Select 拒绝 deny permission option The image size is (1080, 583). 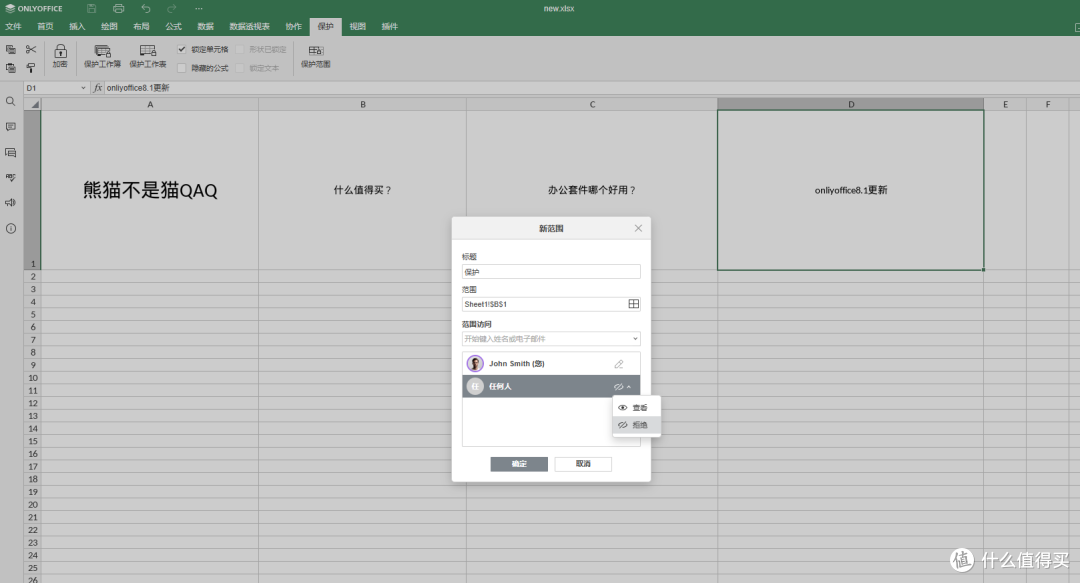[636, 425]
